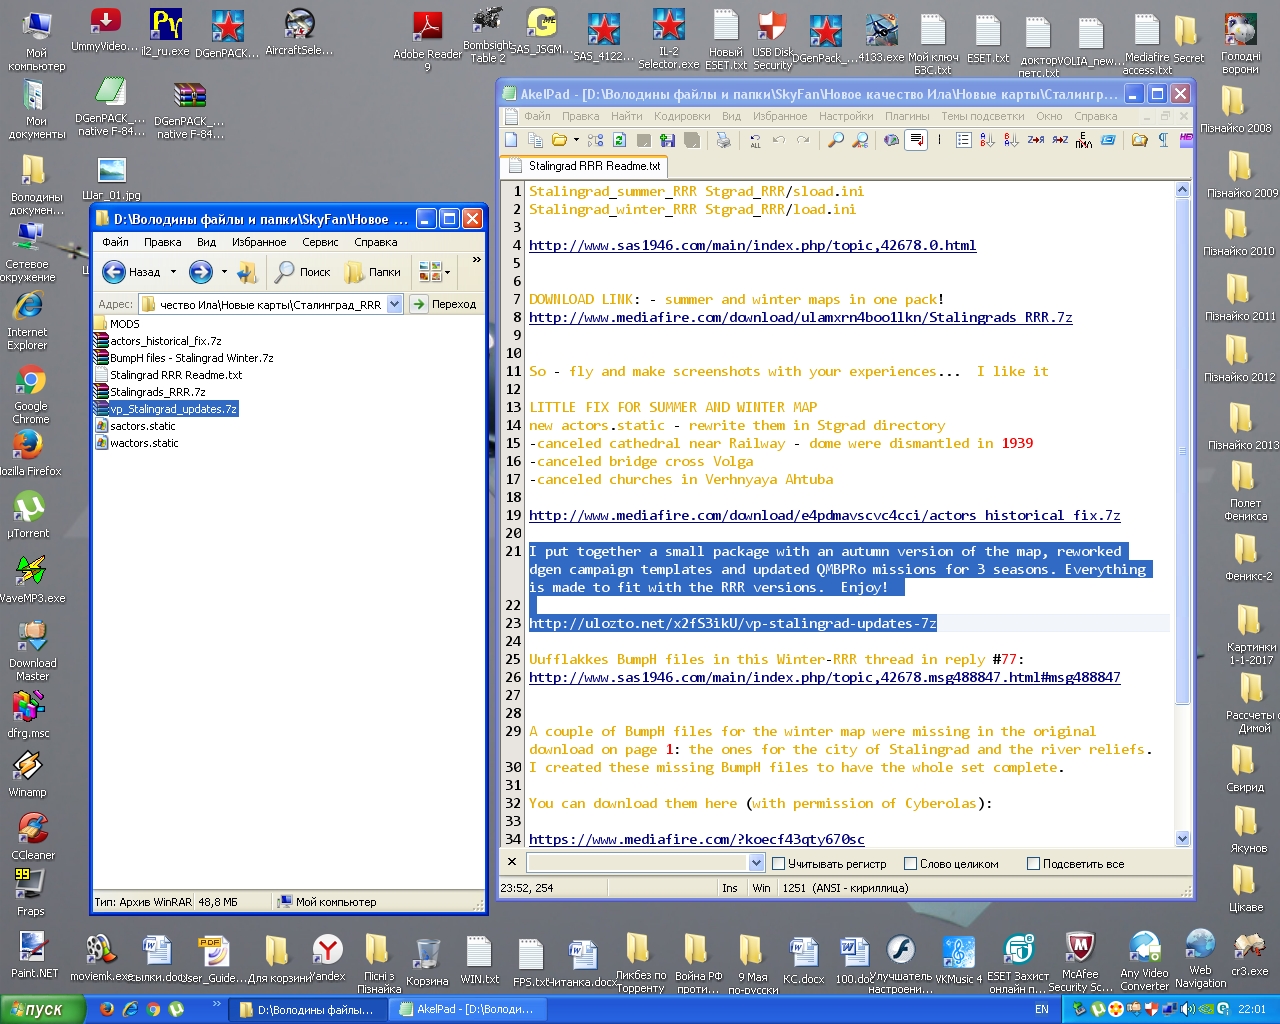The height and width of the screenshot is (1024, 1280).
Task: Open the 'Кодировки' menu in AkelPad
Action: tap(681, 116)
